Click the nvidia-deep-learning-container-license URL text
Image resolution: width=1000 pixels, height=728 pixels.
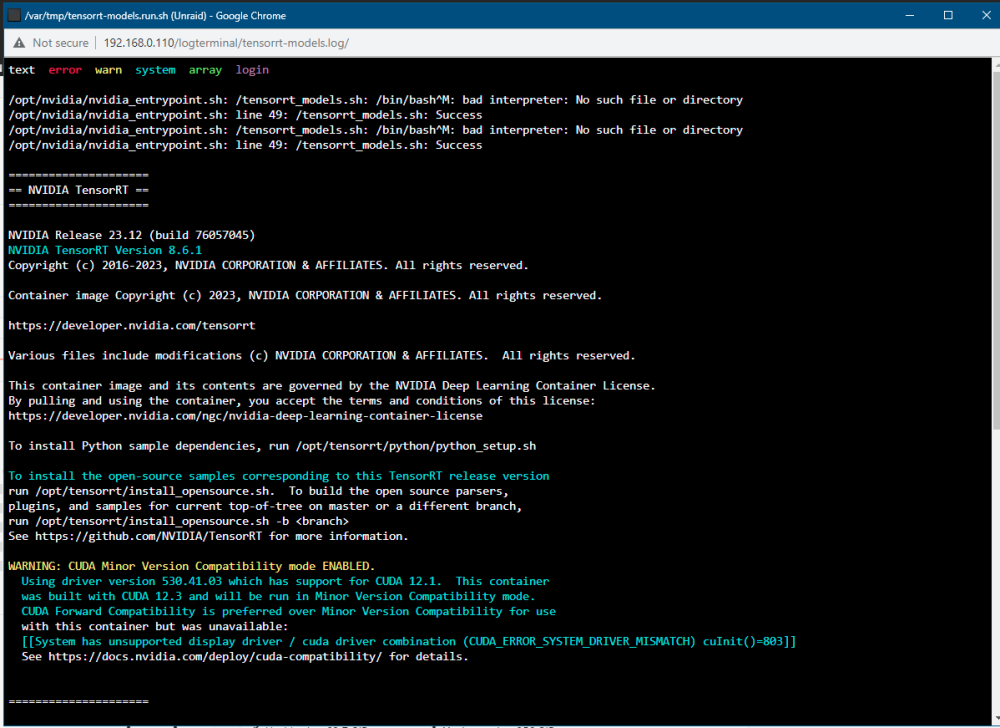(246, 416)
